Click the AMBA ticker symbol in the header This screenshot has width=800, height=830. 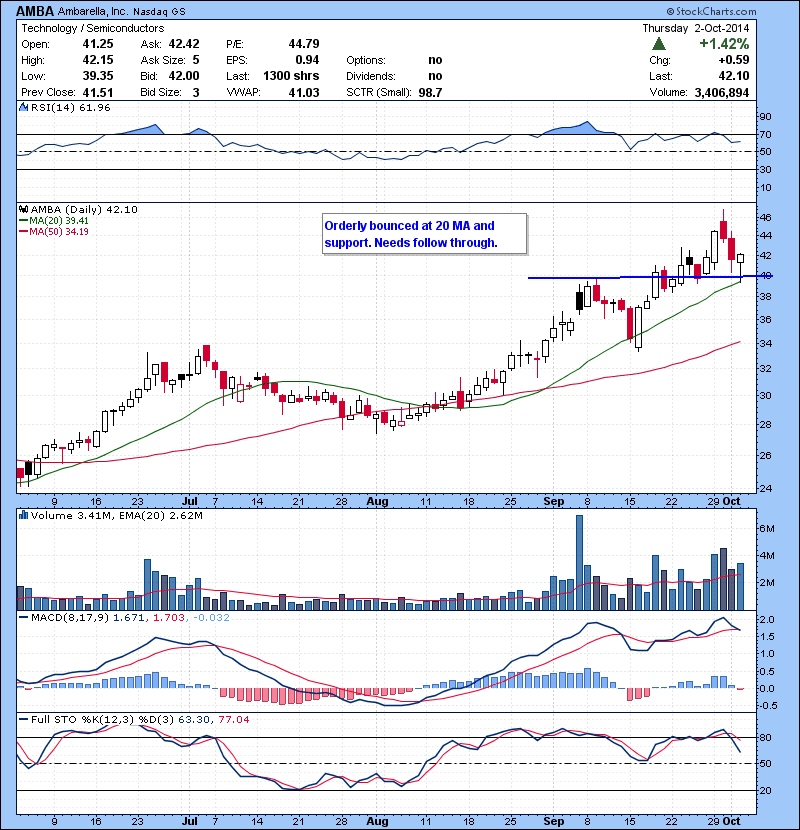point(35,11)
